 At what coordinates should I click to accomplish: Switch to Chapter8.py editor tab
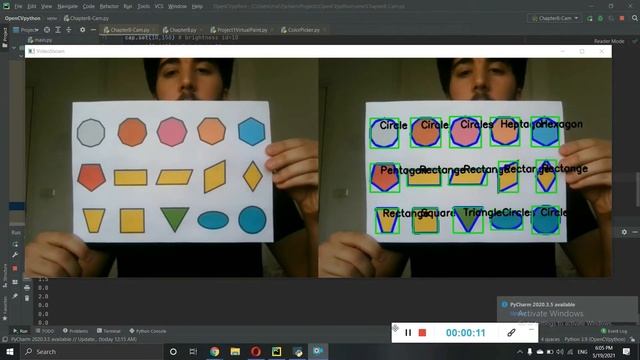(x=182, y=30)
